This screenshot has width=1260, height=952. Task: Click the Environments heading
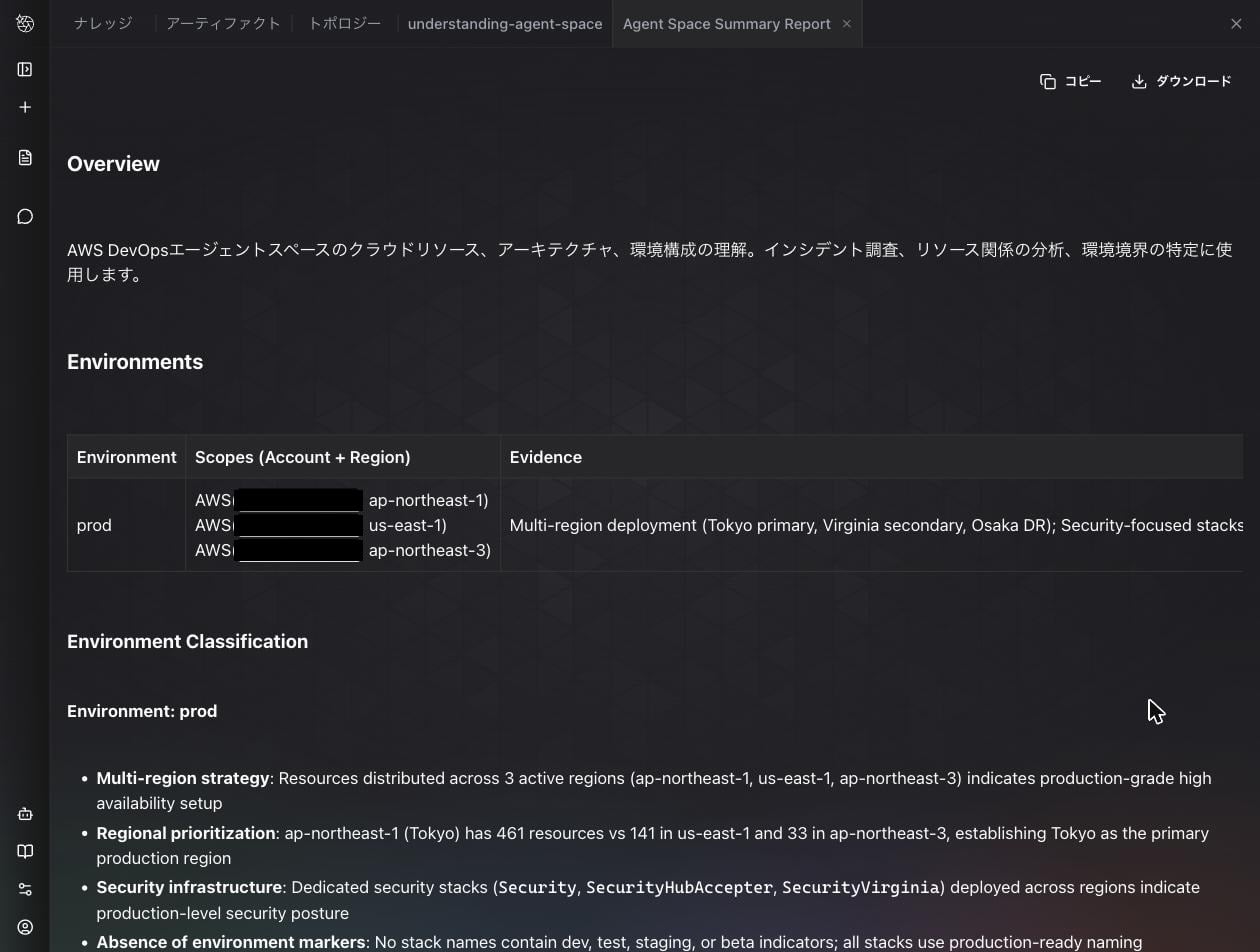[135, 362]
